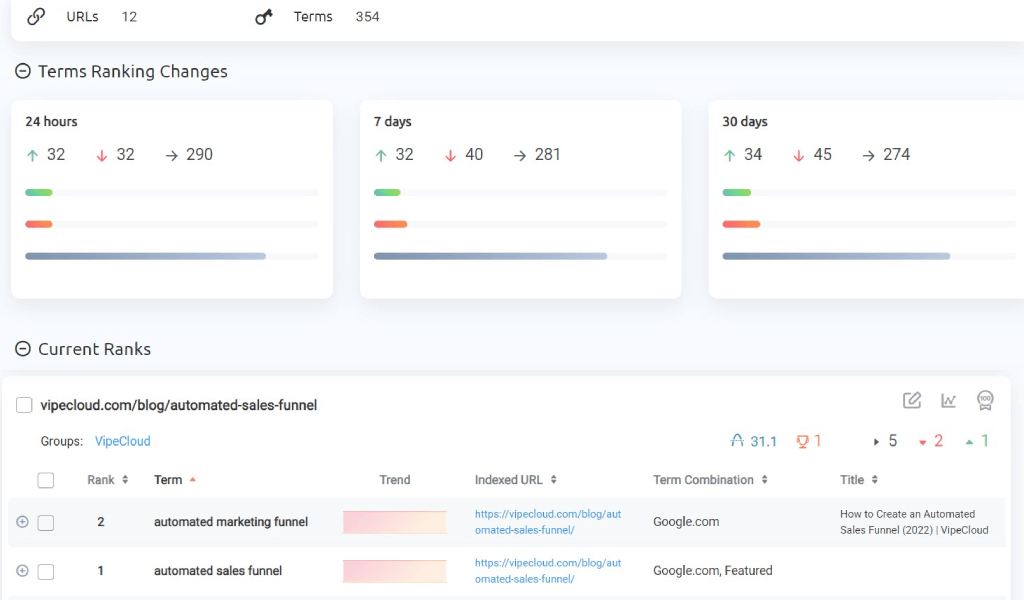
Task: Click the How to Create an Automated title
Action: (x=914, y=522)
